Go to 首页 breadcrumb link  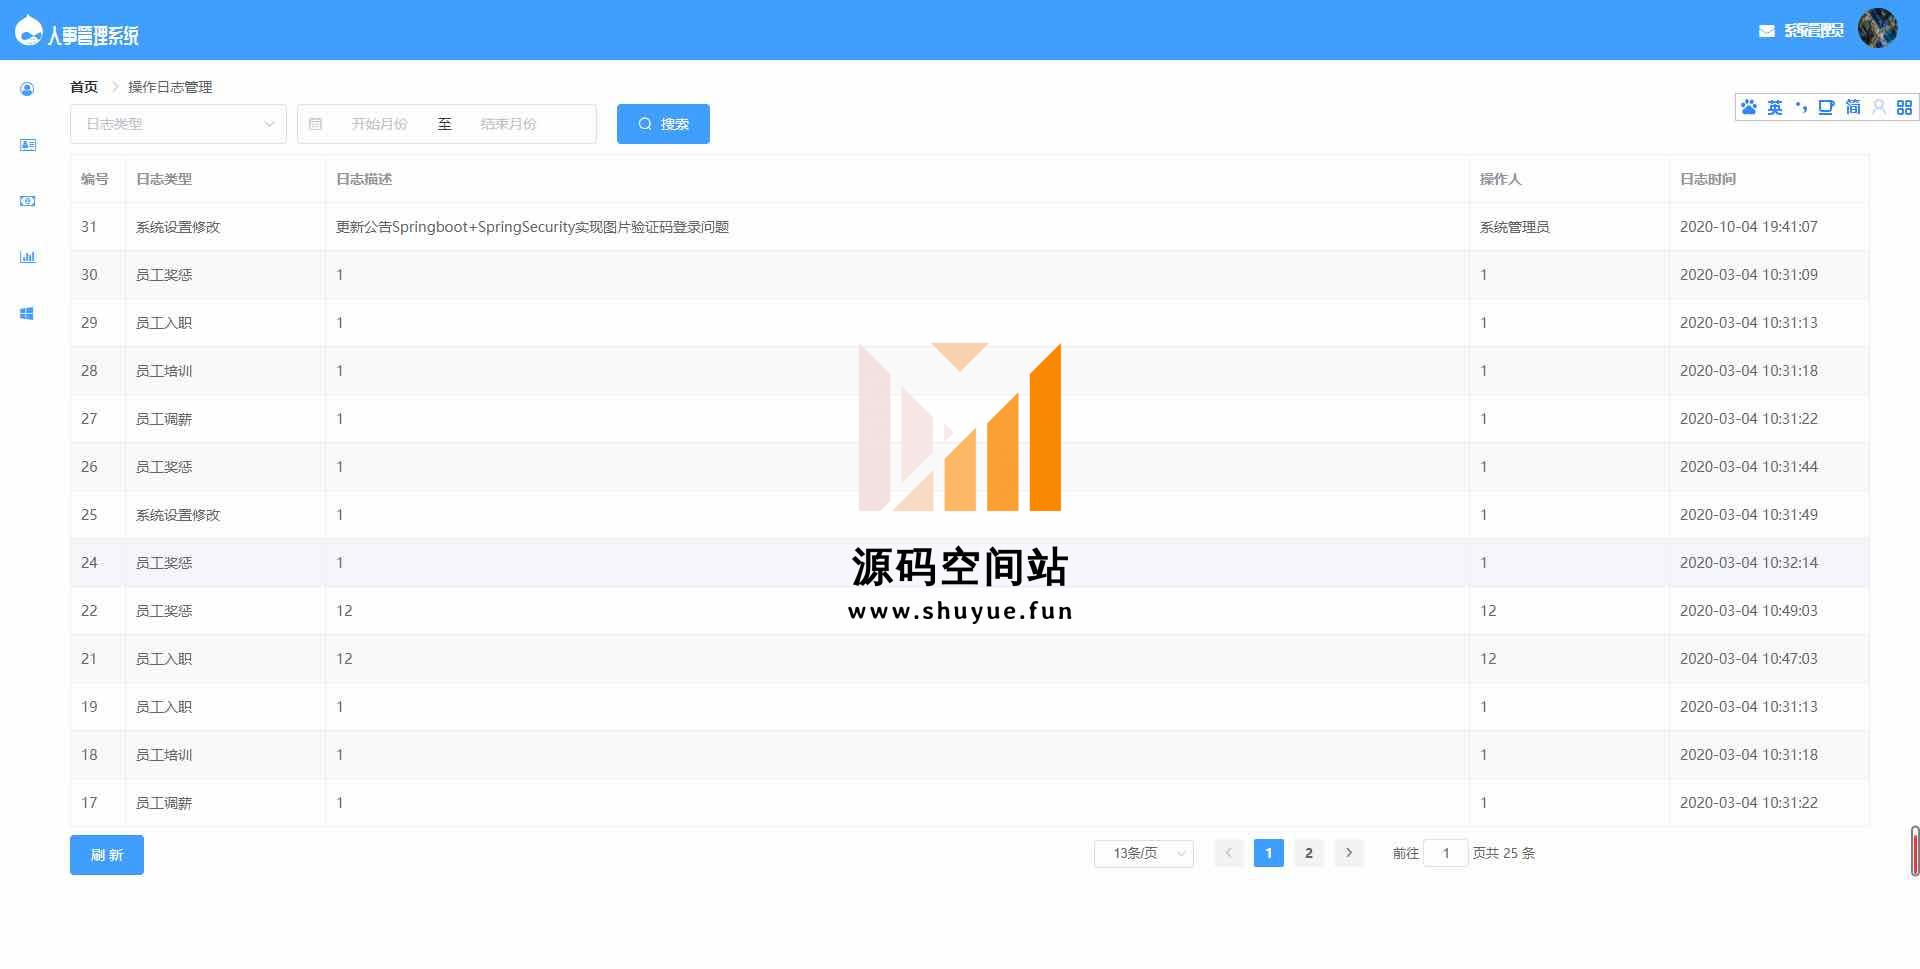pyautogui.click(x=84, y=87)
